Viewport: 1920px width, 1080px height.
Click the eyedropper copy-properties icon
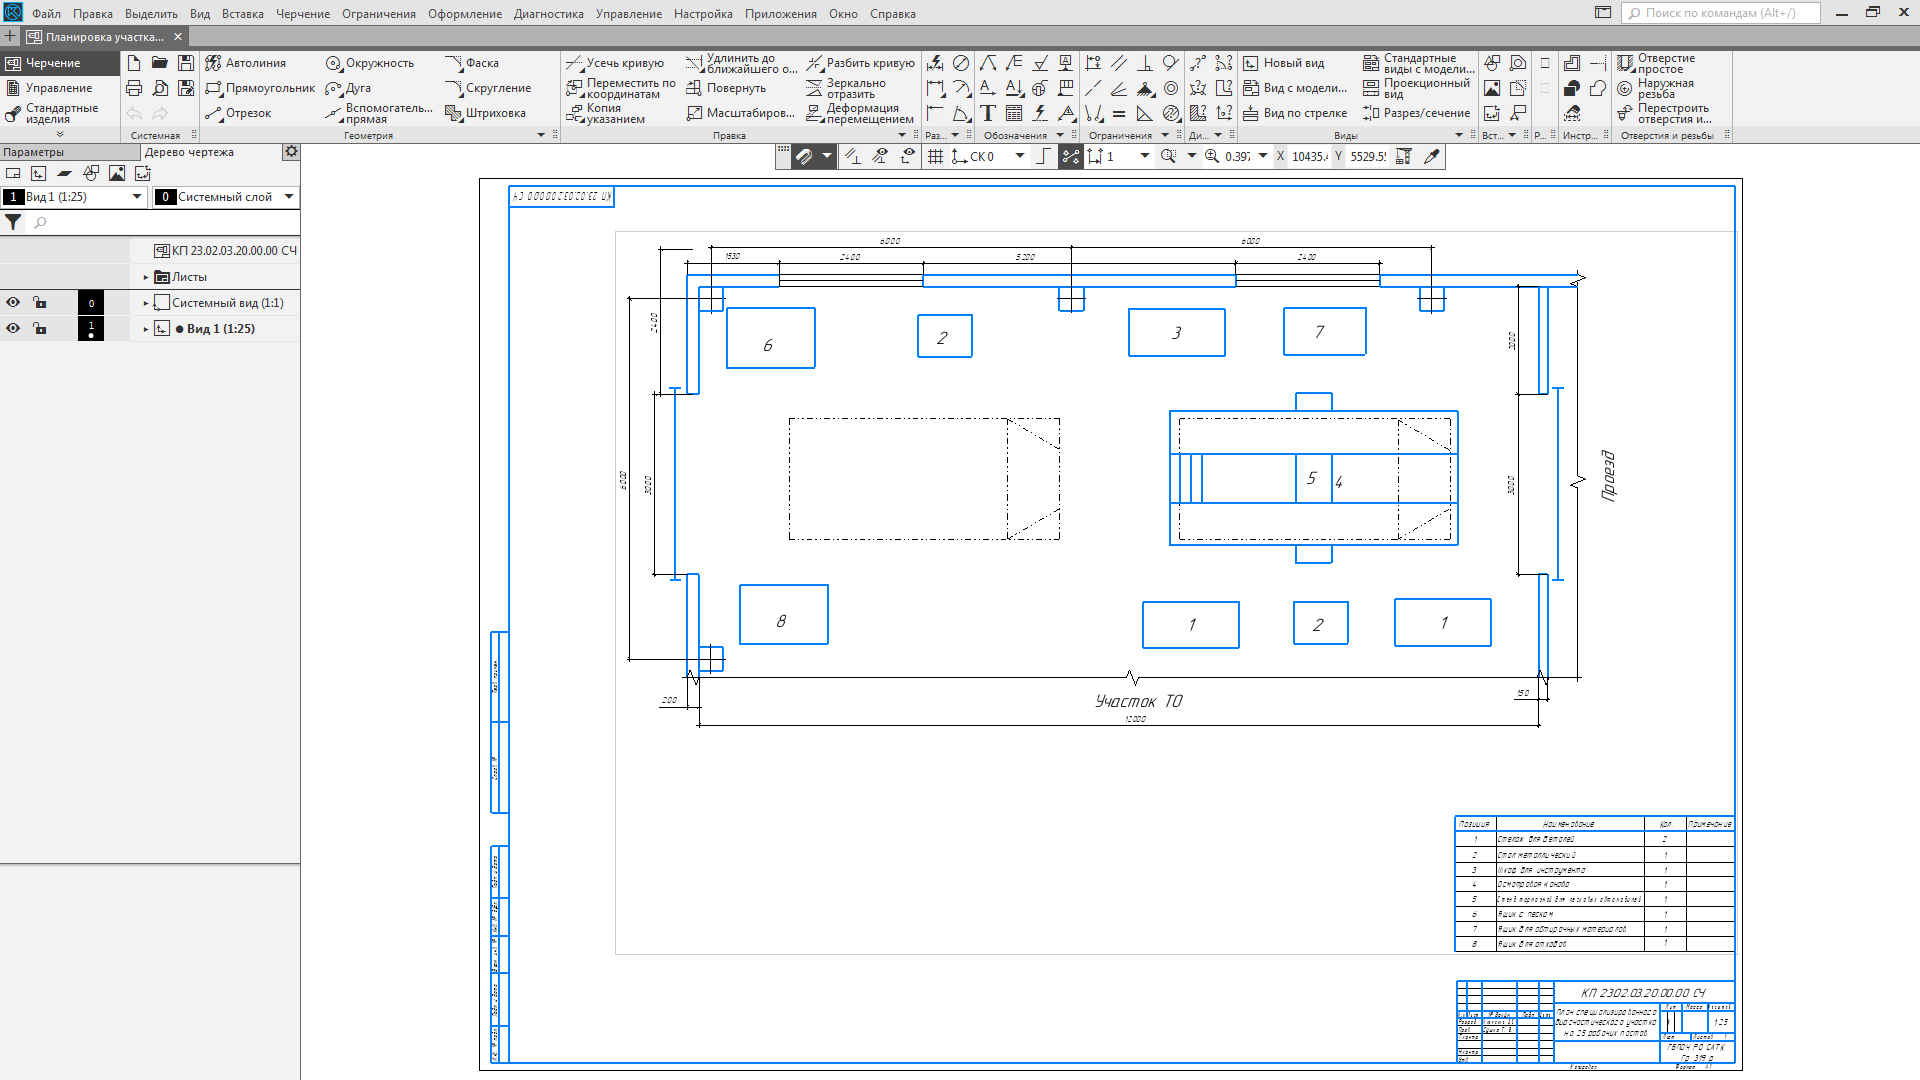[1432, 157]
